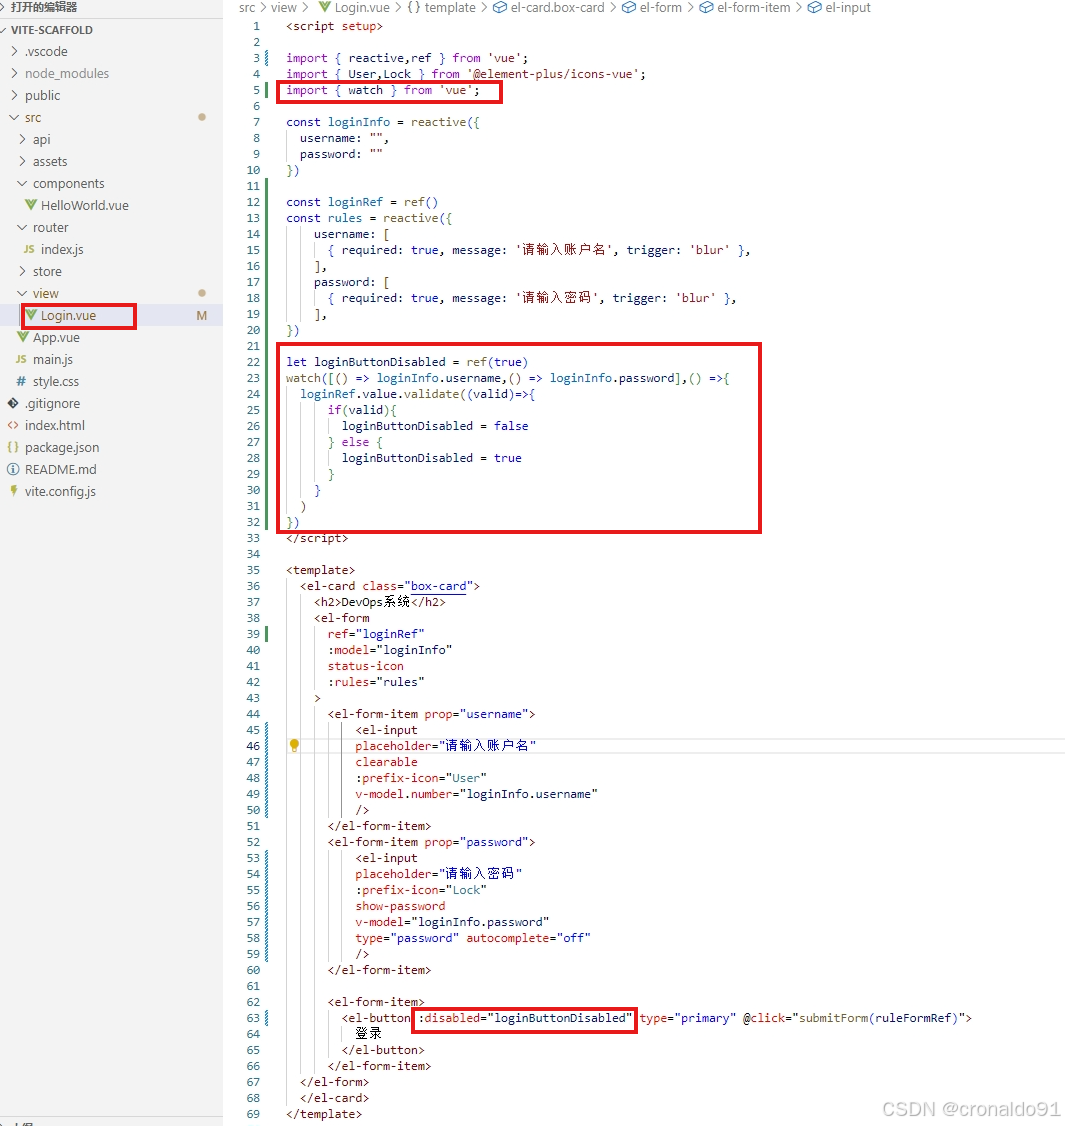This screenshot has height=1126, width=1065.
Task: Expand the 打开的编辑器 section header
Action: [x=44, y=7]
